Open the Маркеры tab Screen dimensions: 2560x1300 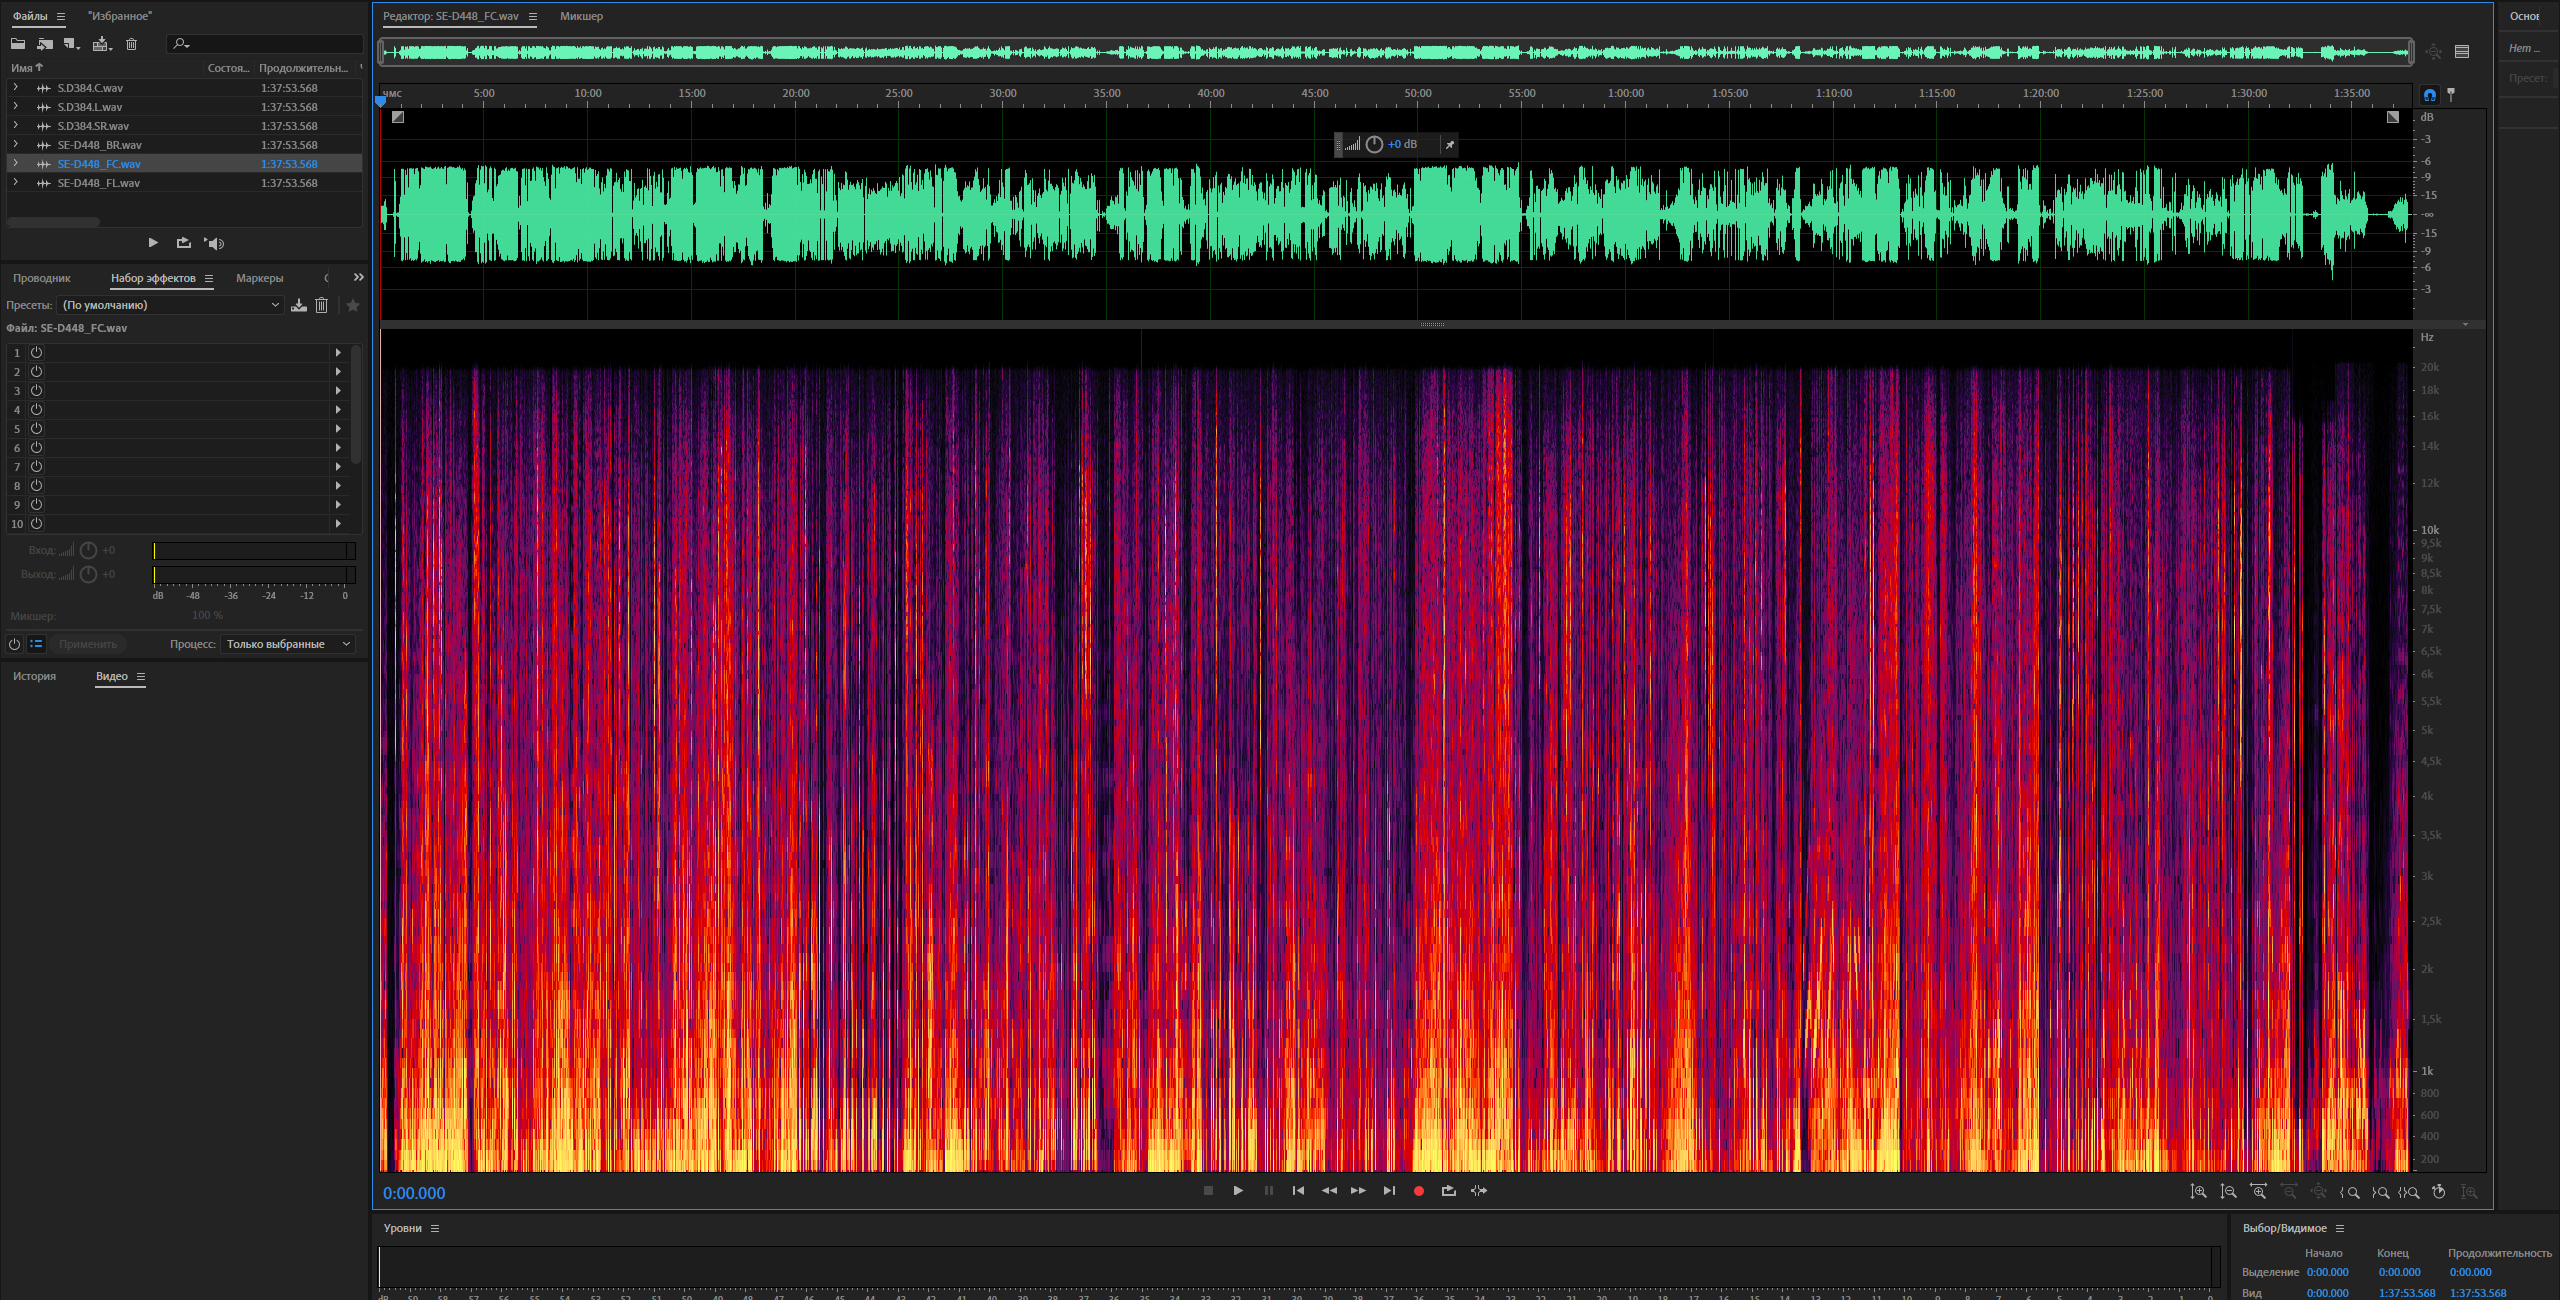(x=259, y=278)
